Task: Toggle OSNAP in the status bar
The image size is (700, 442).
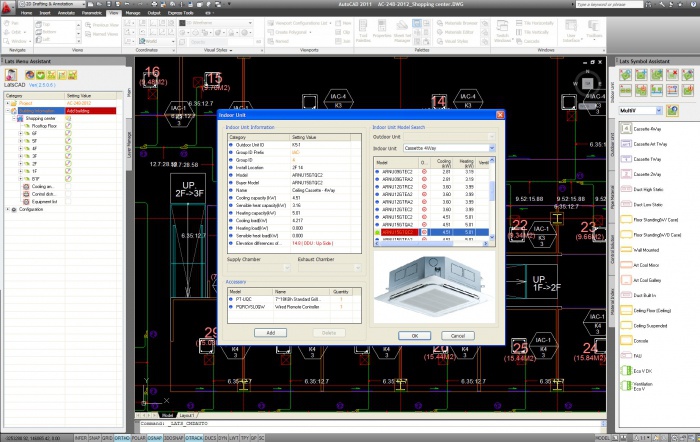Action: pos(154,438)
